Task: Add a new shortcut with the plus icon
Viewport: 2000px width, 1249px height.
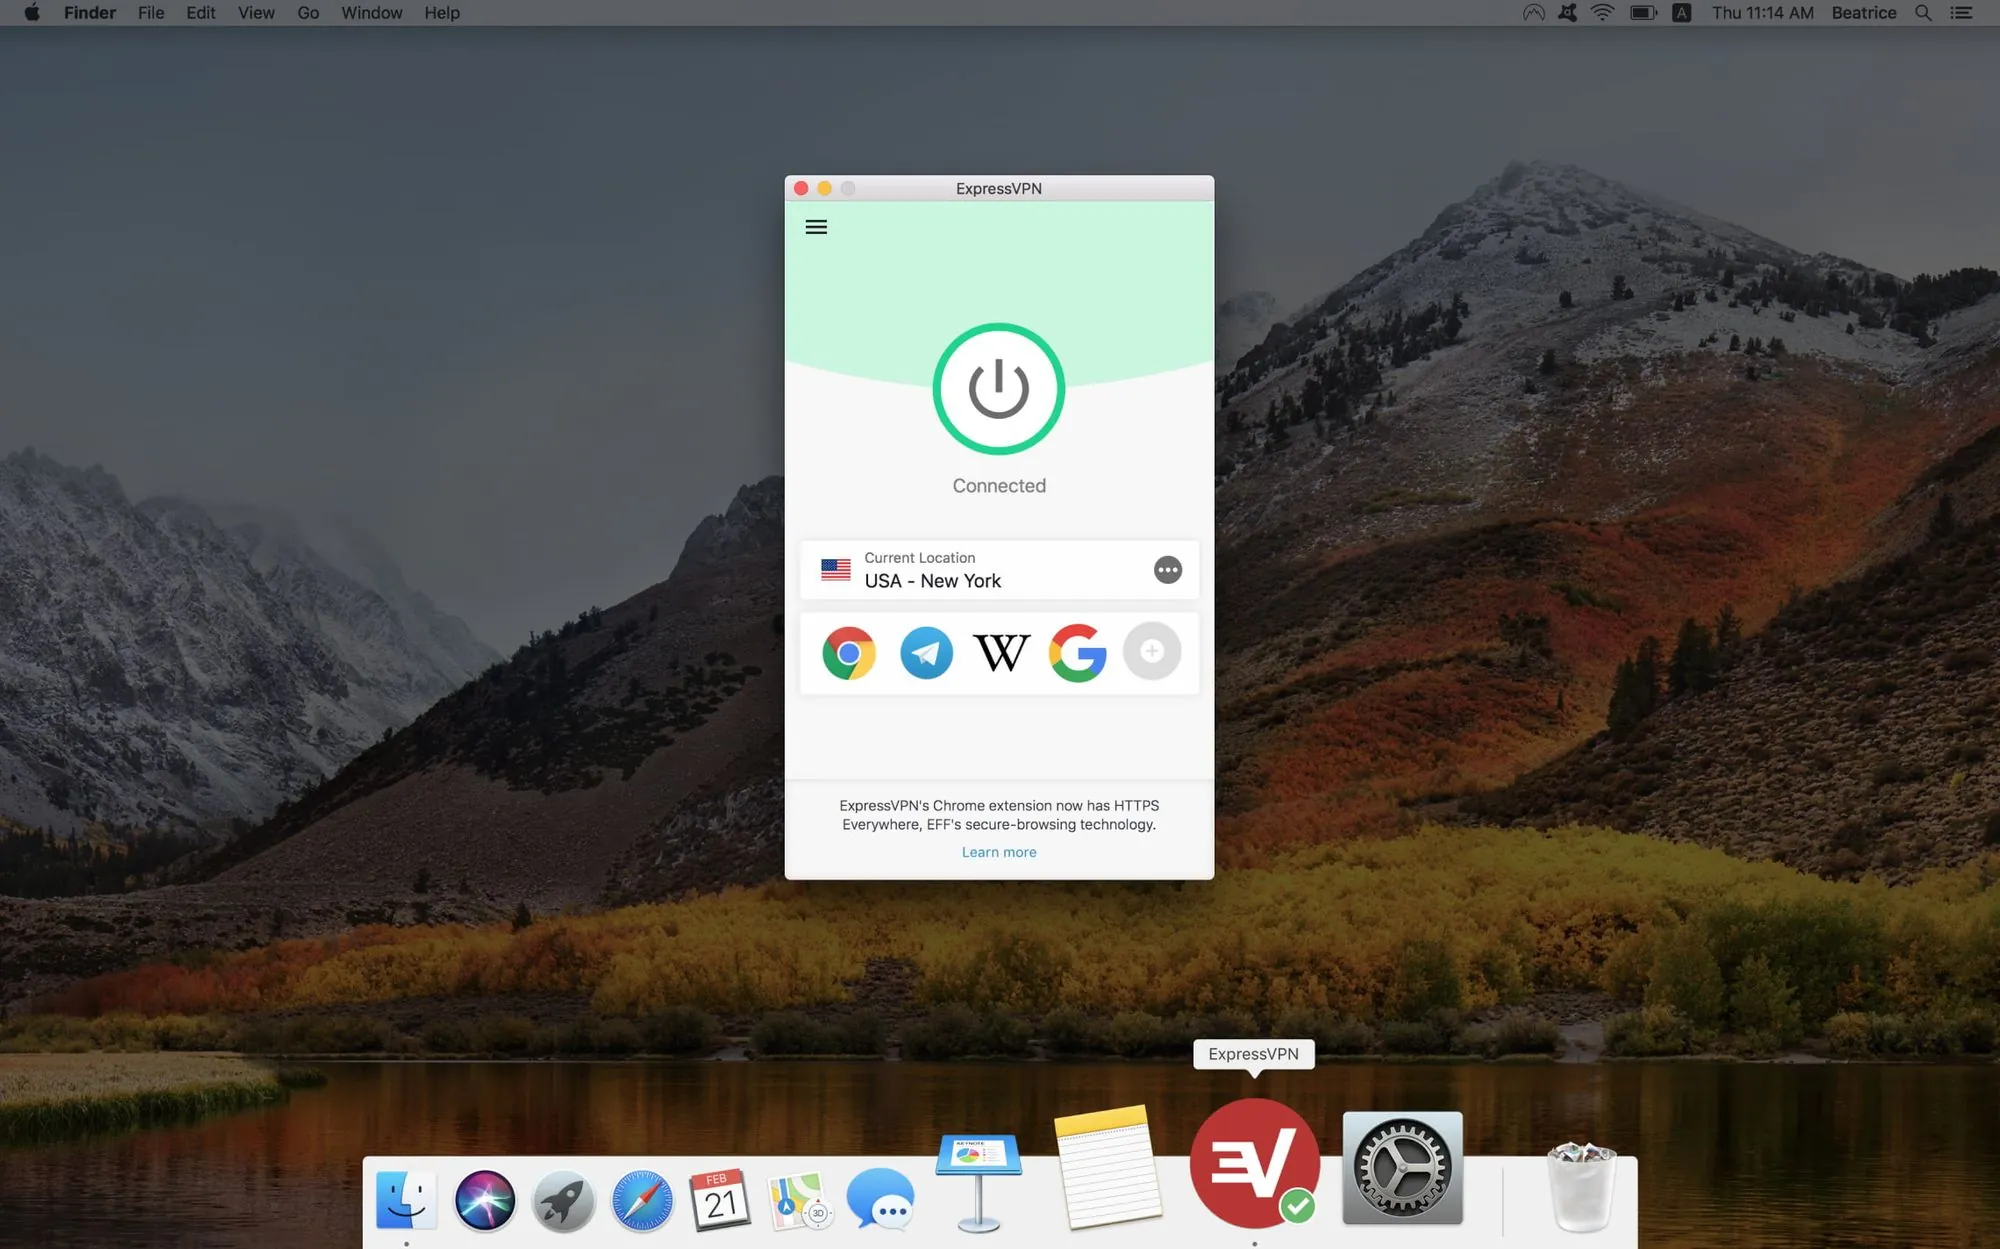Action: click(x=1152, y=652)
